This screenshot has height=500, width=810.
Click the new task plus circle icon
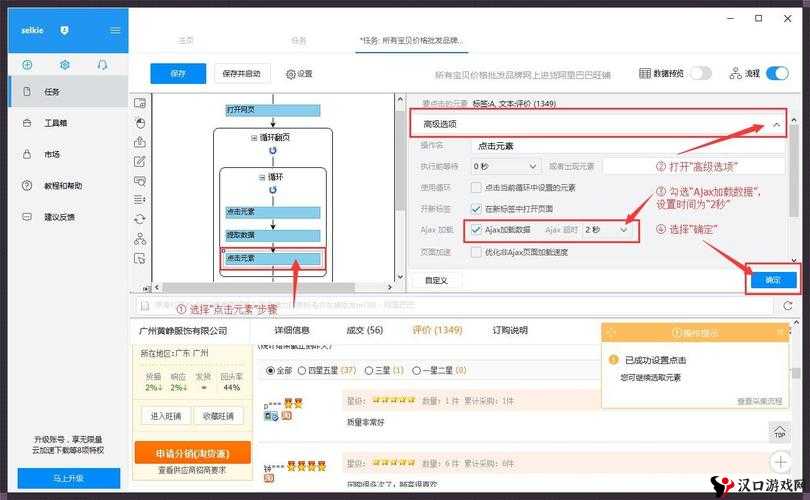click(x=27, y=65)
